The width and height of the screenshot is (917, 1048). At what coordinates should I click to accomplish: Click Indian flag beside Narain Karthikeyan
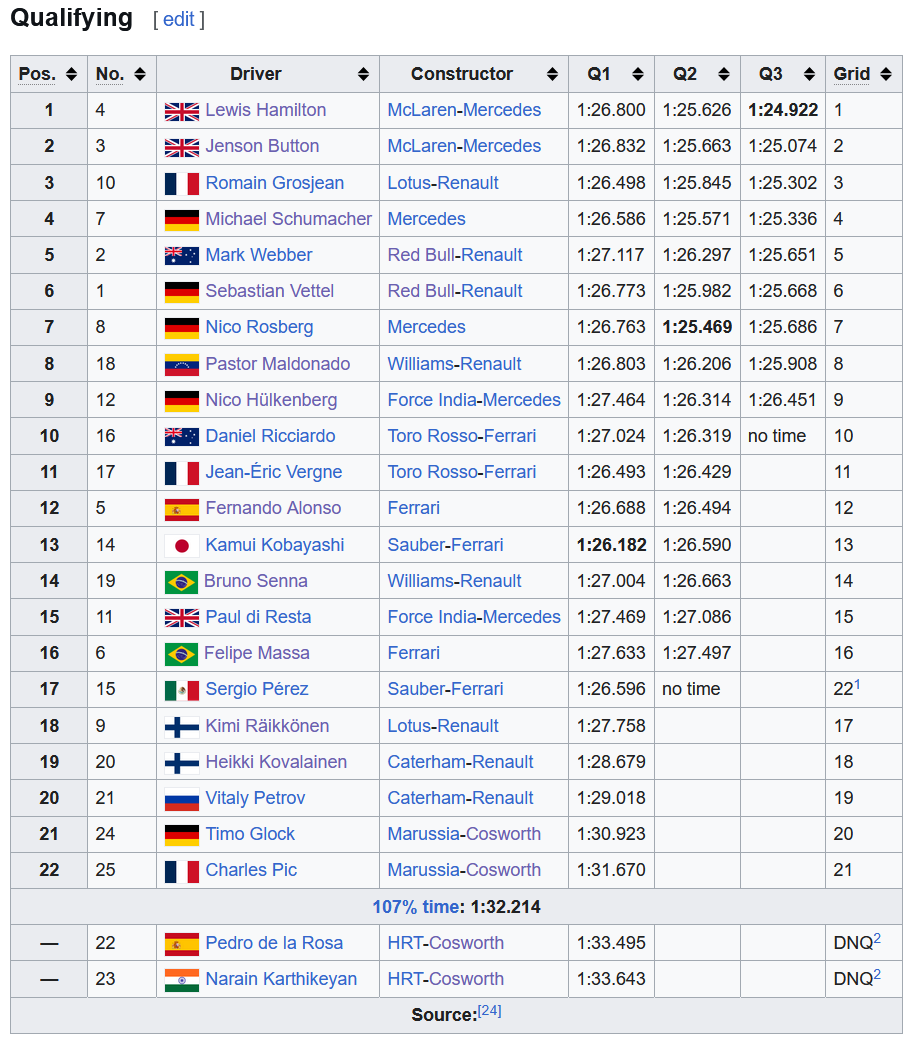point(182,980)
